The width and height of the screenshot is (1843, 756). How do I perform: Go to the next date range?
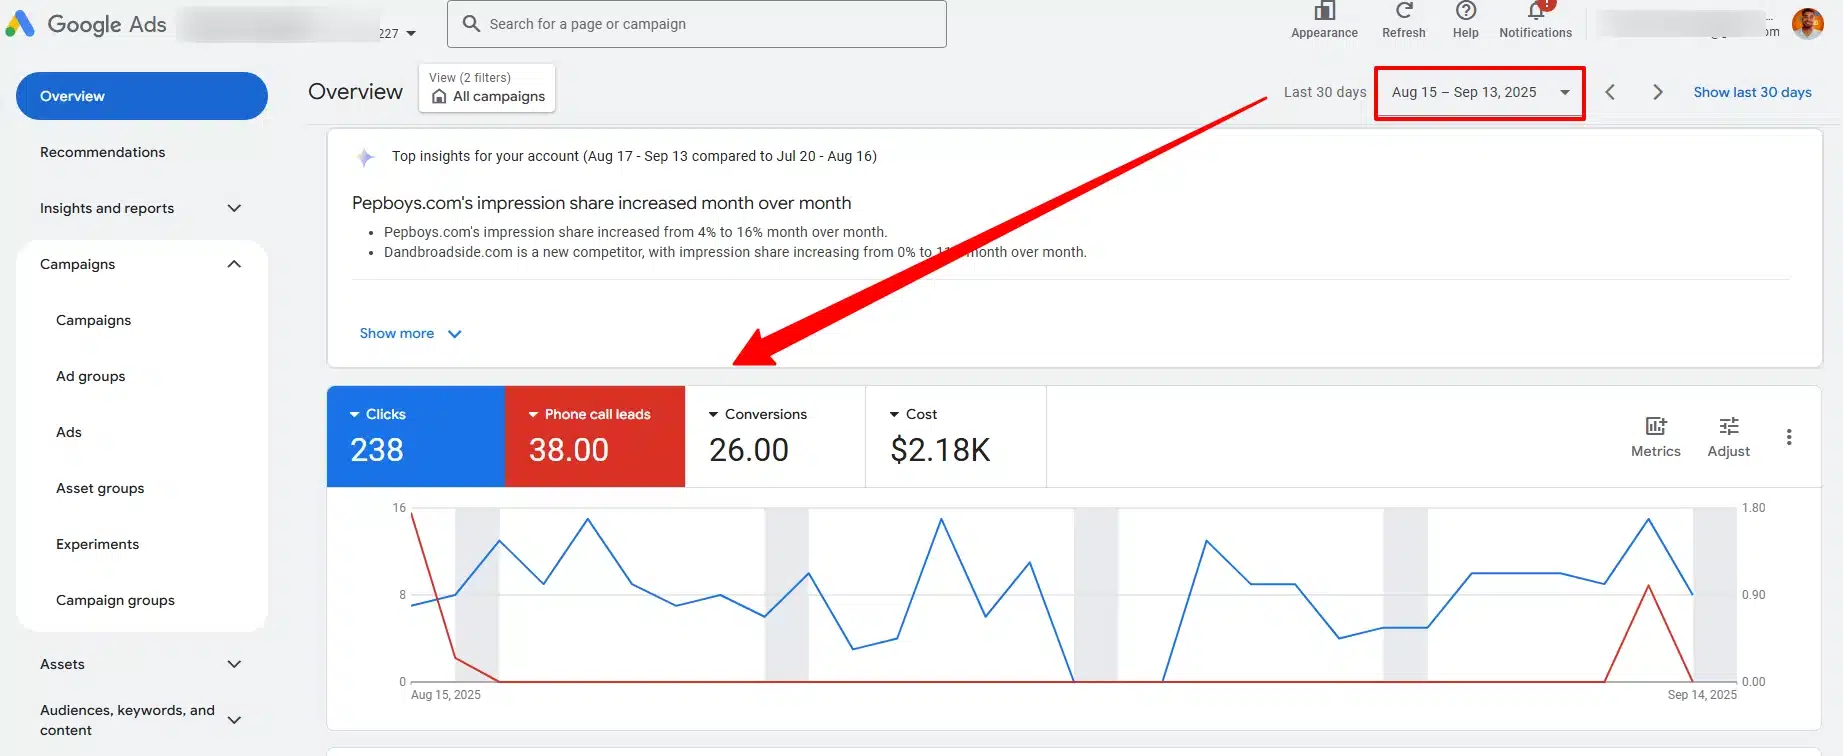click(x=1657, y=92)
